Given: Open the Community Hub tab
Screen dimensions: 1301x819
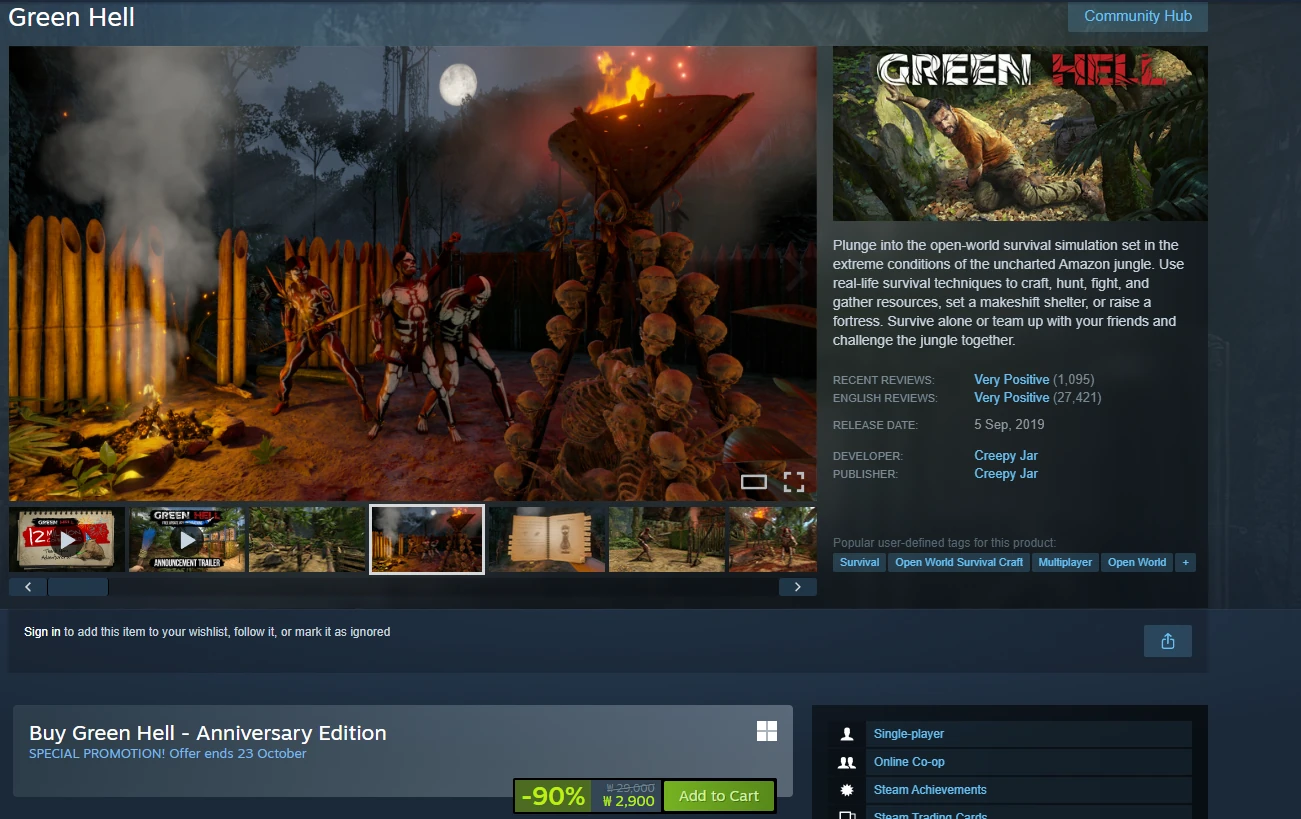Looking at the screenshot, I should 1138,16.
